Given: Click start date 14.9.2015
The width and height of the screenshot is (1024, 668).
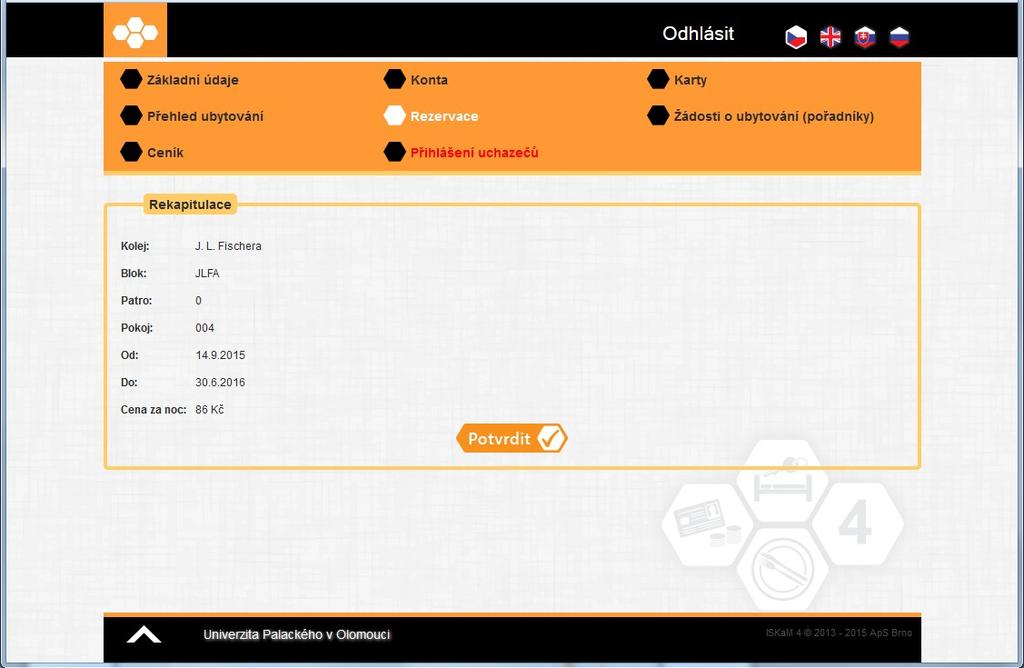Looking at the screenshot, I should pos(220,355).
